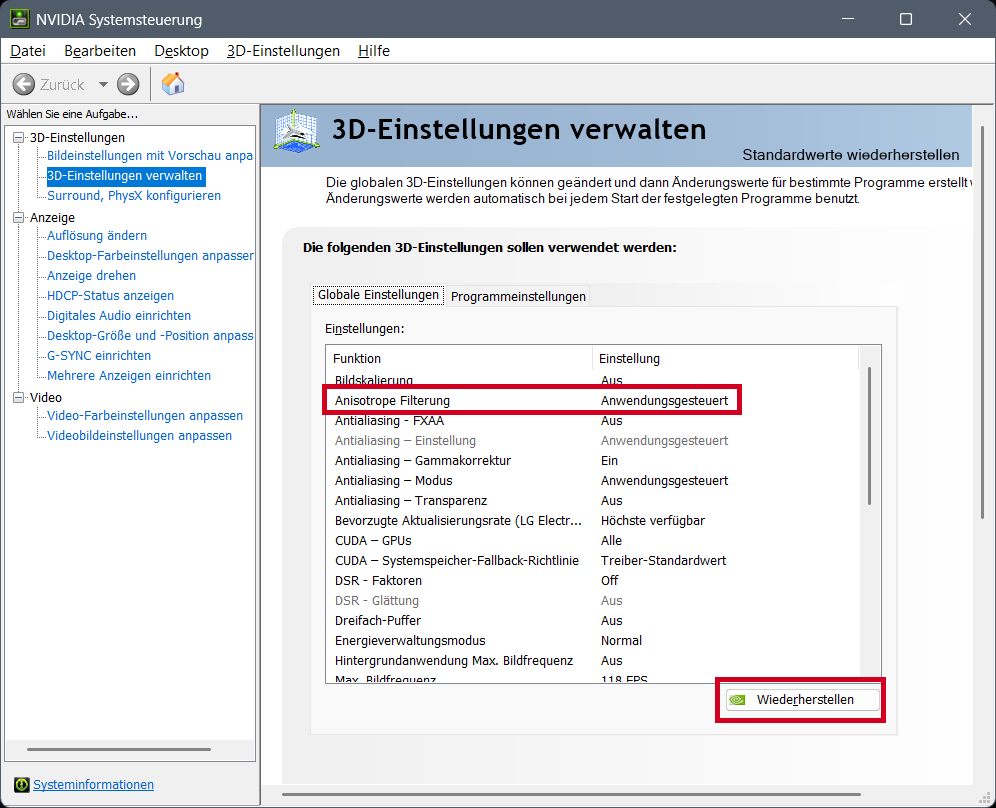Click the Back arrow icon
This screenshot has width=996, height=808.
tap(24, 84)
